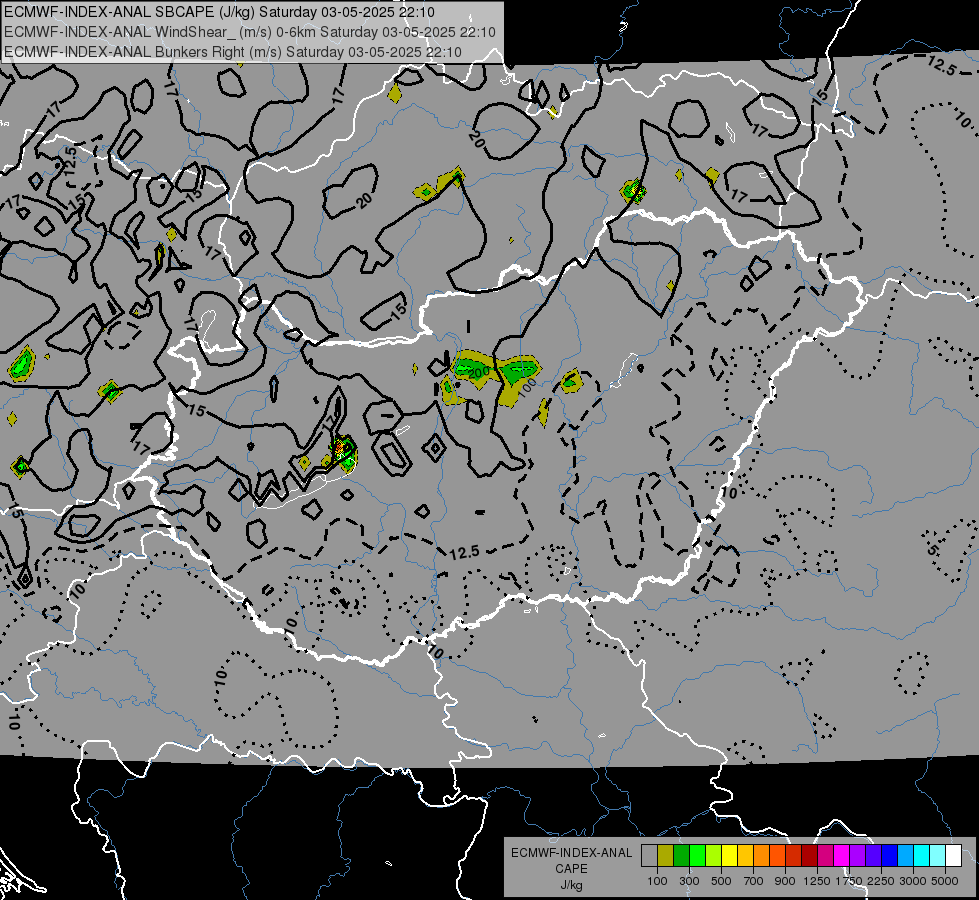Select the Bunkers Right (m/s) header line
The image size is (979, 900).
point(233,52)
